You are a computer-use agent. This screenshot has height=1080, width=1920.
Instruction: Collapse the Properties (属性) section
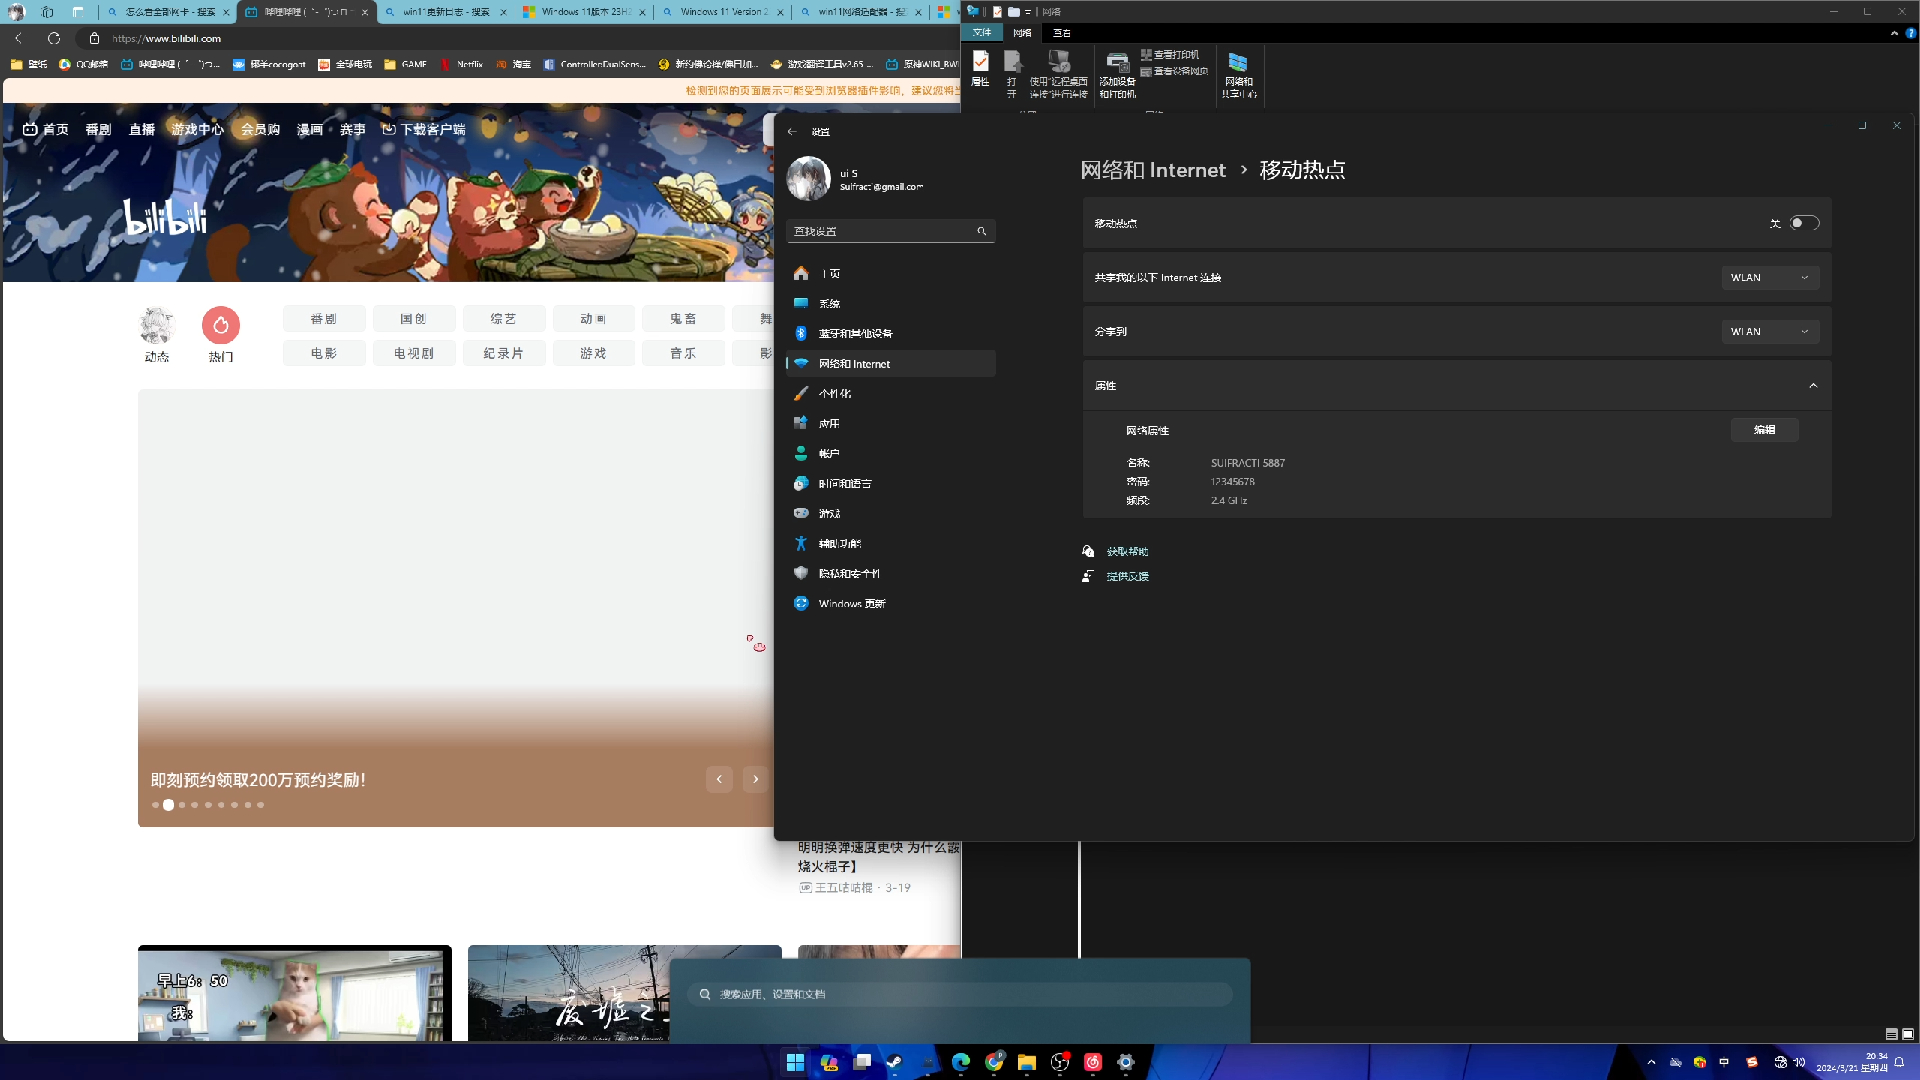(x=1813, y=385)
